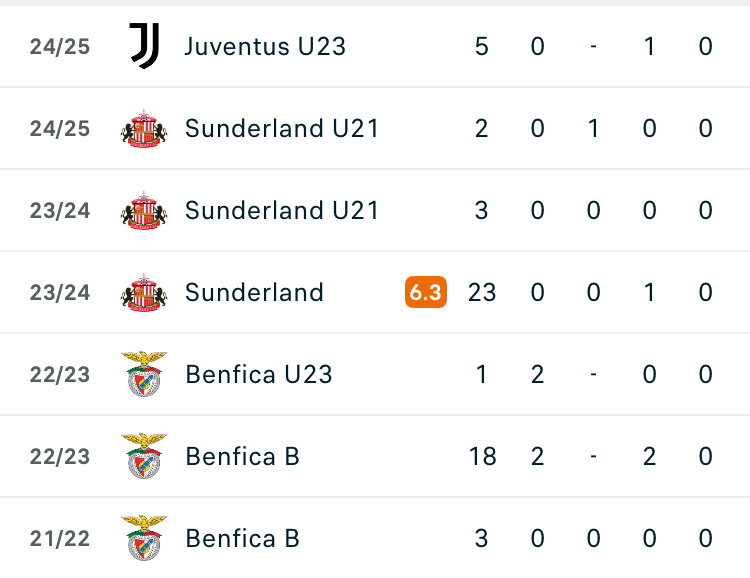This screenshot has height=578, width=750.
Task: Open the Juventus U23 team link
Action: (265, 46)
